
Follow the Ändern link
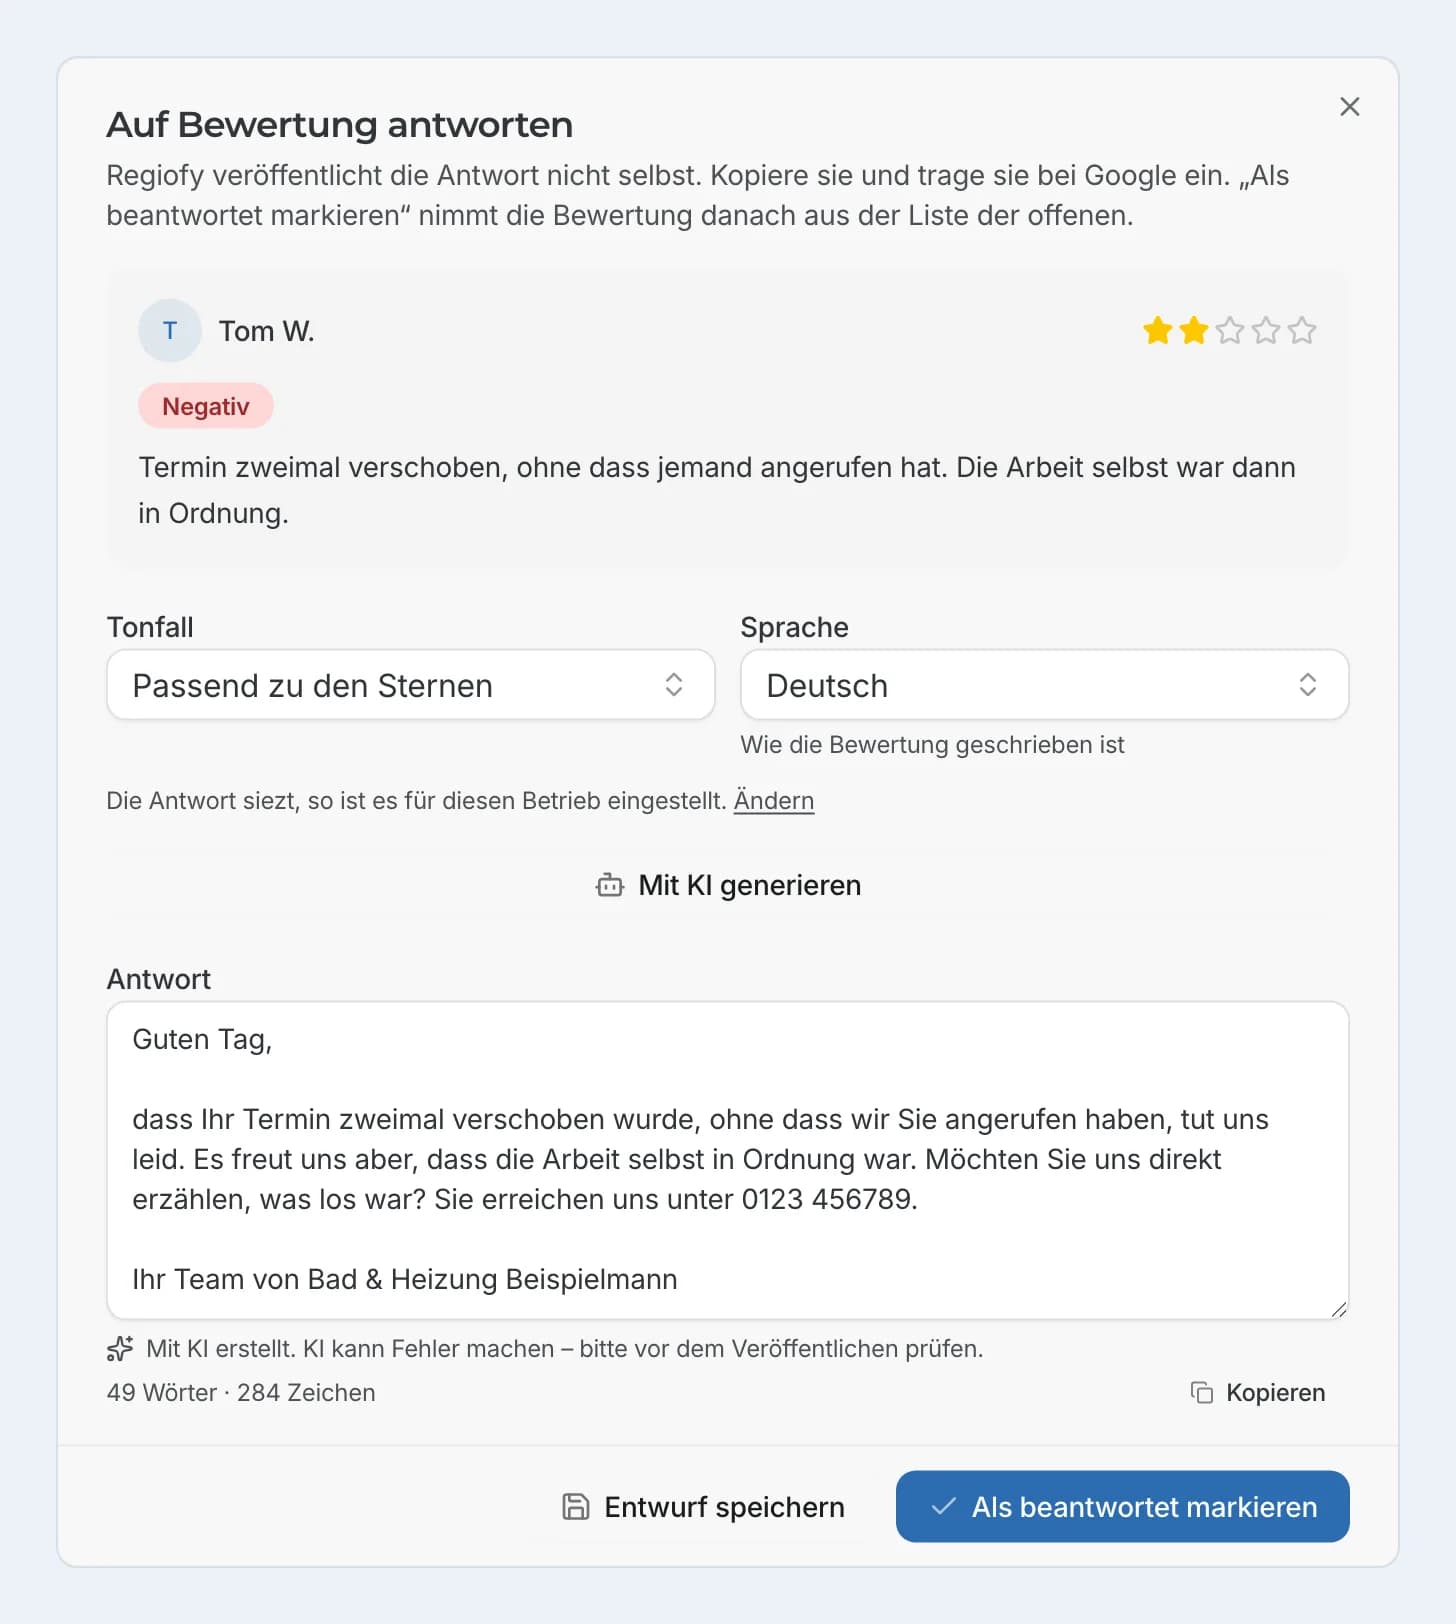(x=774, y=801)
